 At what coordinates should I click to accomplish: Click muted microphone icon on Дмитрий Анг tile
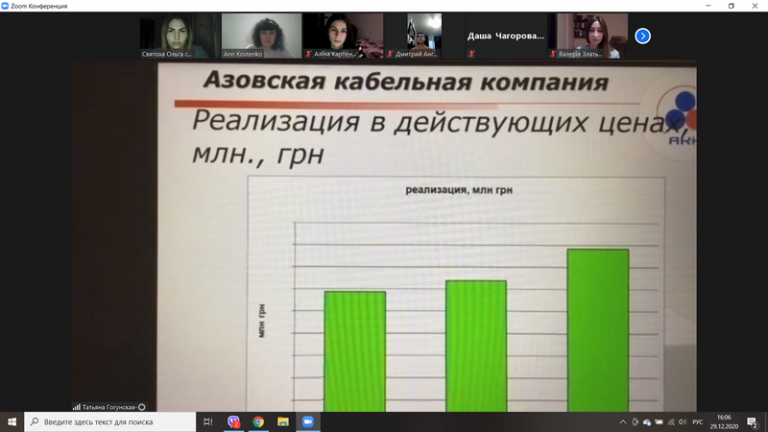390,54
